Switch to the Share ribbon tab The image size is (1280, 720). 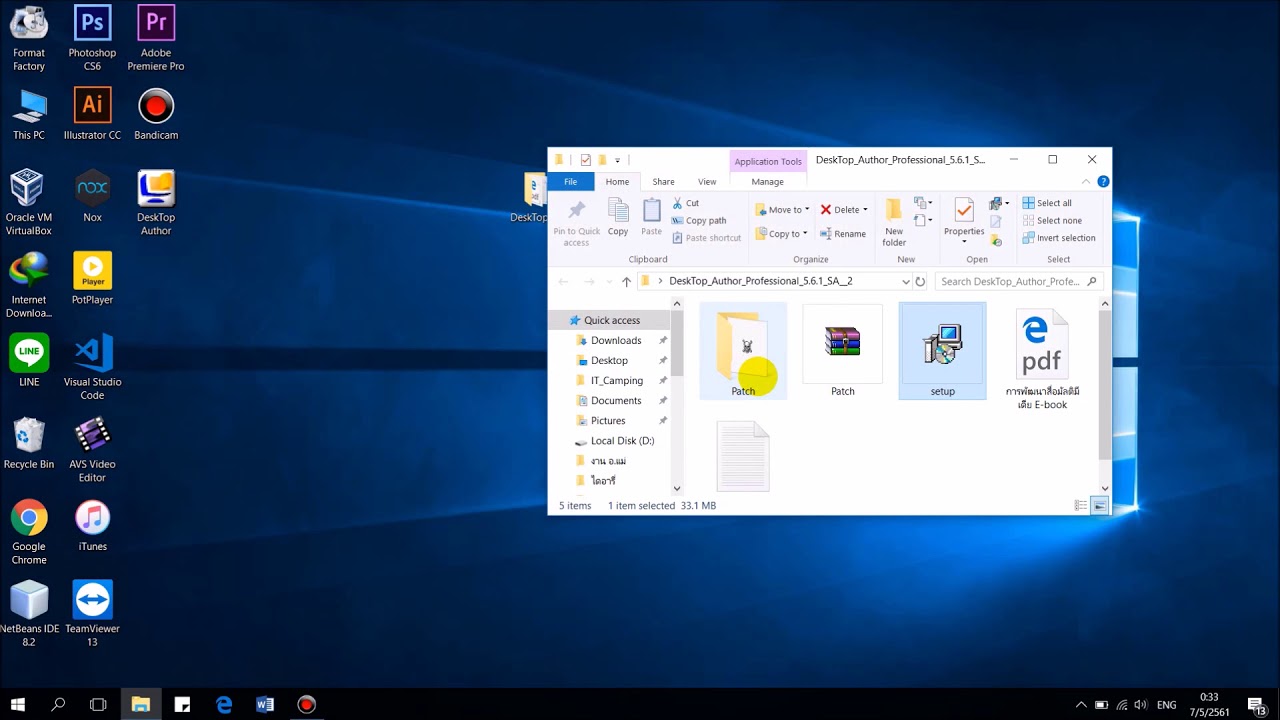[x=663, y=182]
